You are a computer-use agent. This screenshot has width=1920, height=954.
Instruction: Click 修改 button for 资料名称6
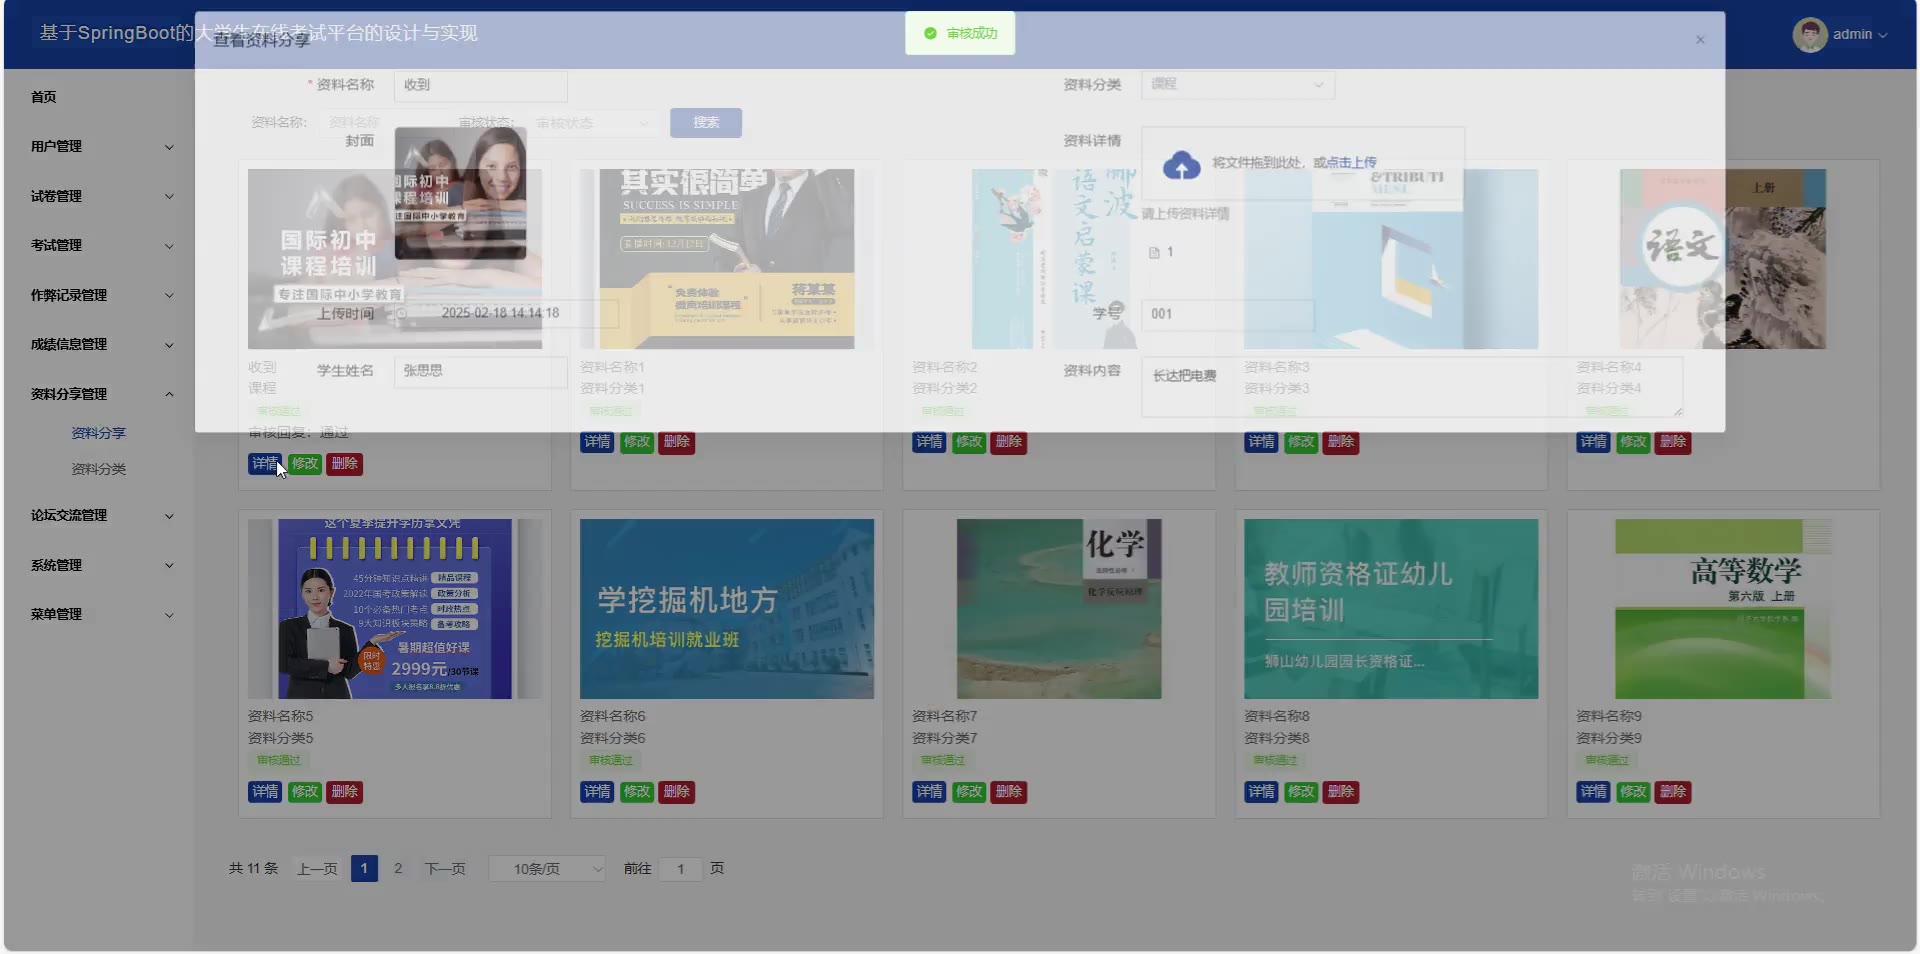[637, 792]
